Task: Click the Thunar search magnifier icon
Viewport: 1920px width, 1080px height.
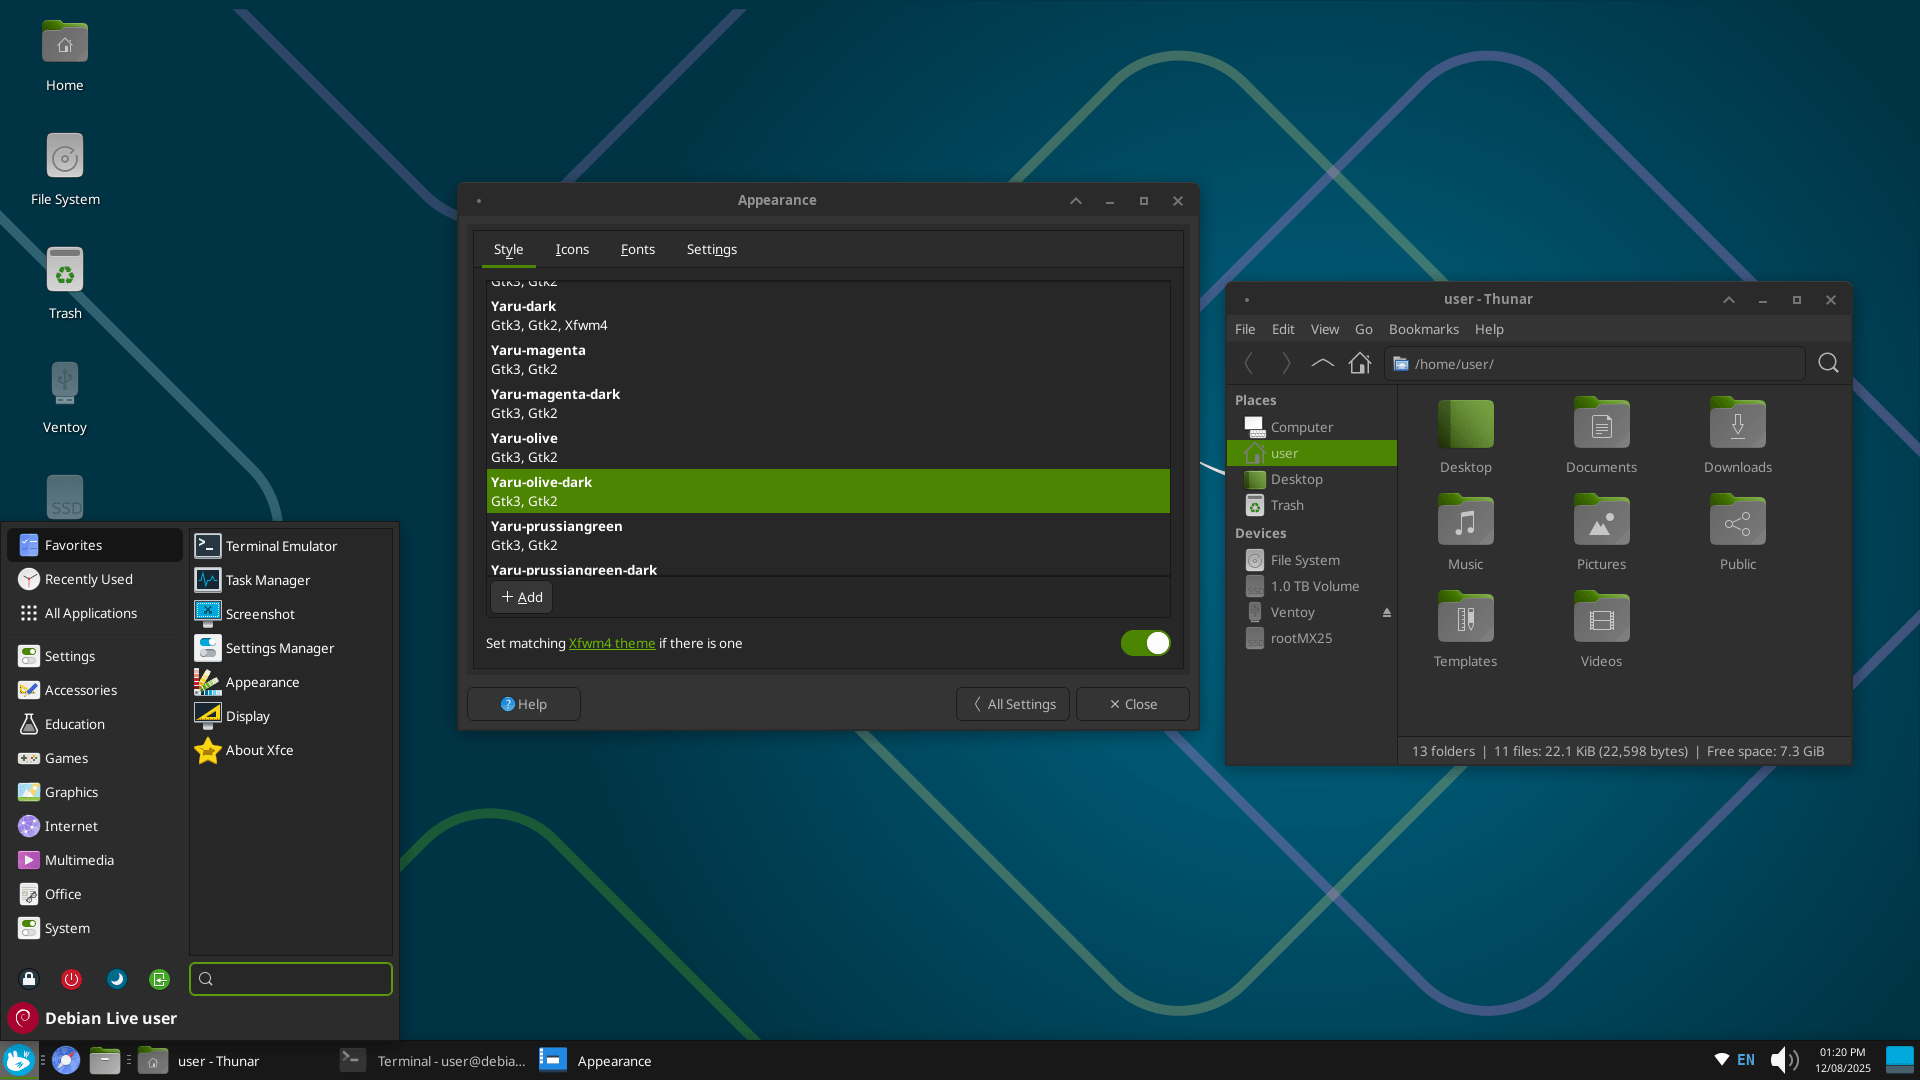Action: coord(1828,363)
